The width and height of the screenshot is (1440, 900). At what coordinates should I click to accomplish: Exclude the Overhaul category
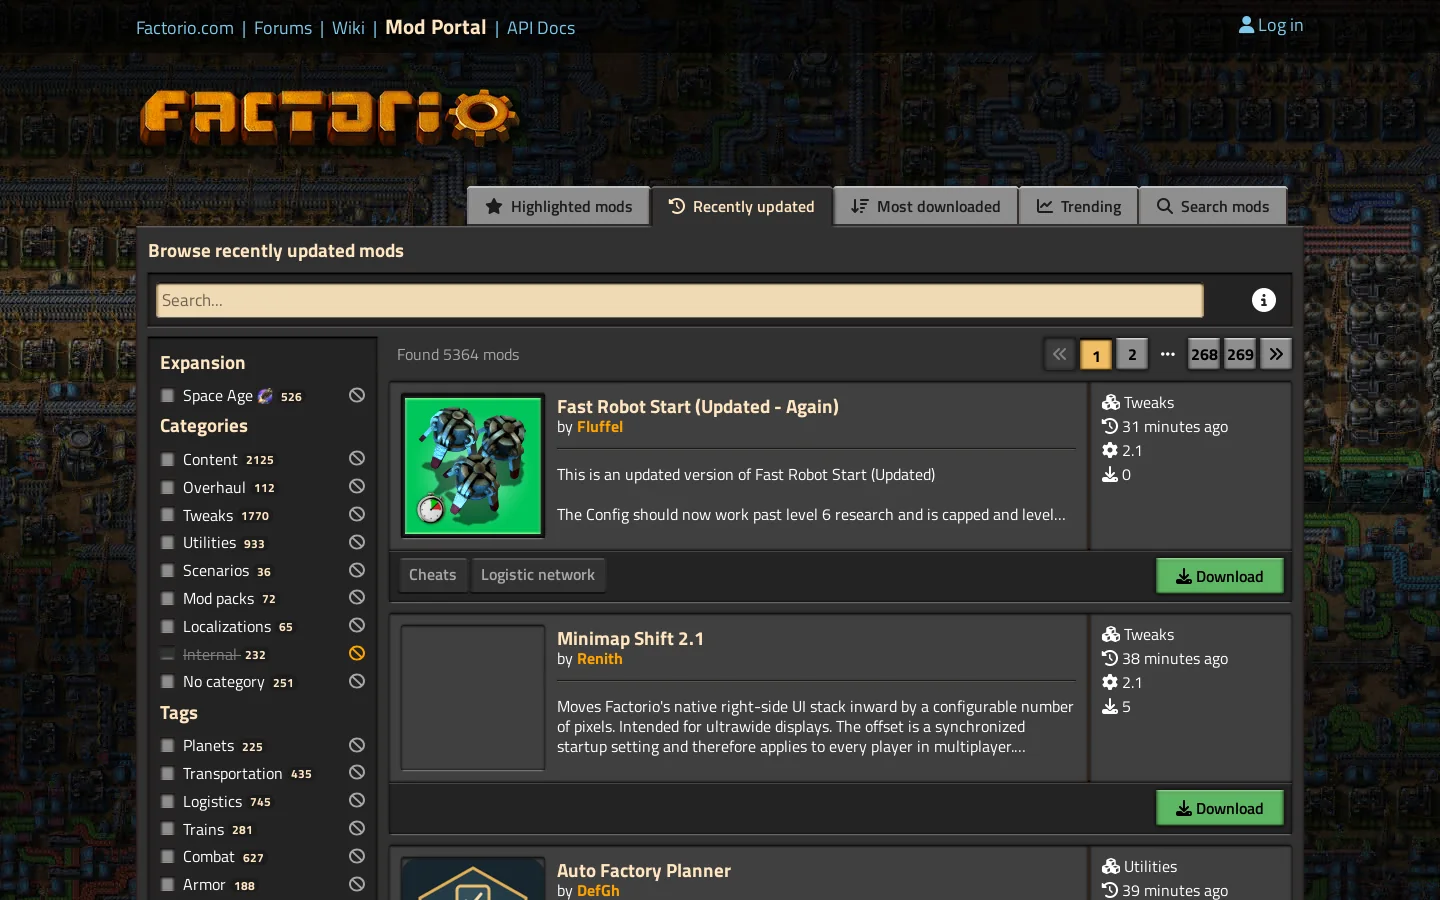coord(357,487)
